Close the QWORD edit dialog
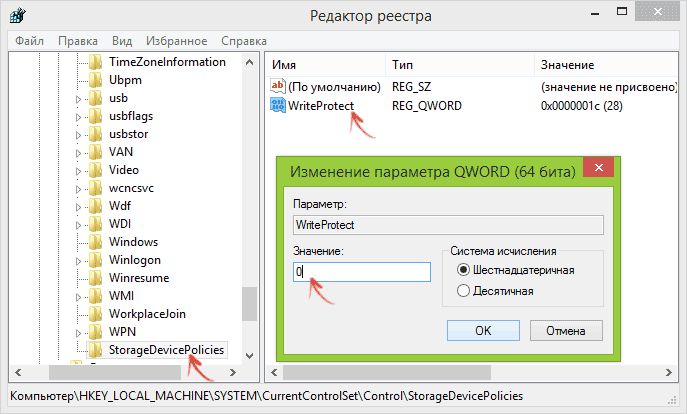The height and width of the screenshot is (414, 687). (598, 167)
